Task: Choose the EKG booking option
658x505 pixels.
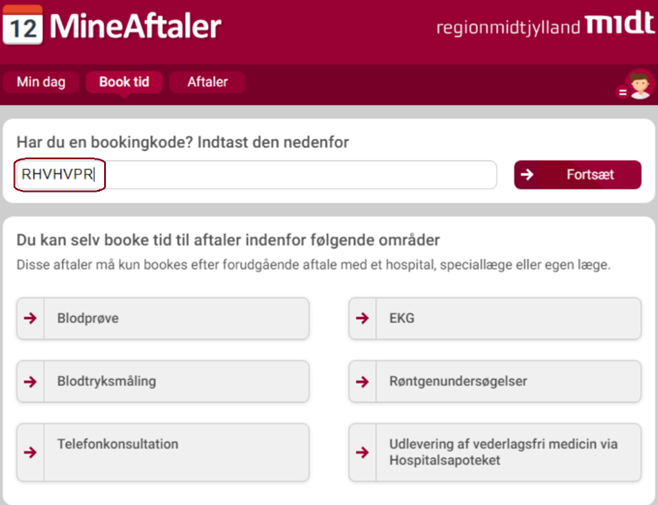Action: [x=507, y=319]
